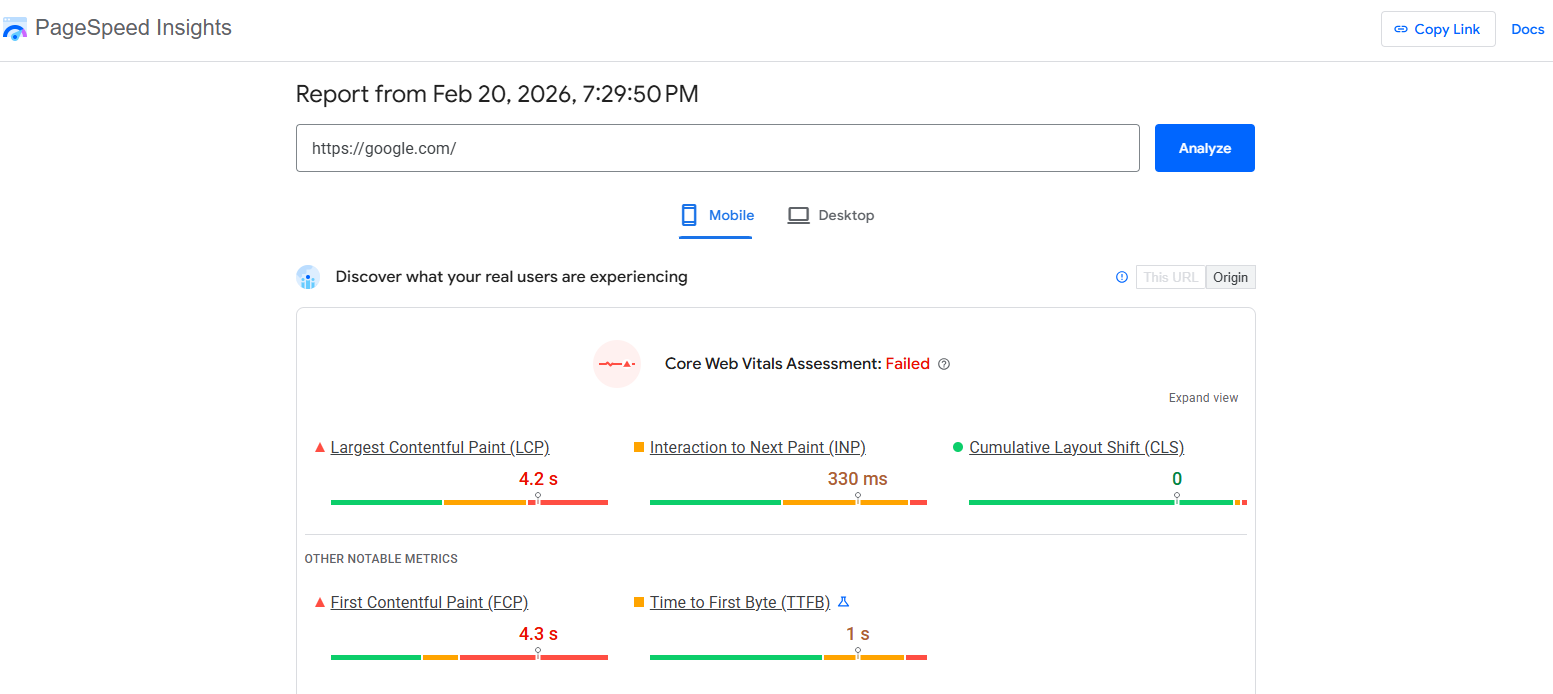The image size is (1553, 694).
Task: Click the URL input field
Action: pyautogui.click(x=717, y=148)
